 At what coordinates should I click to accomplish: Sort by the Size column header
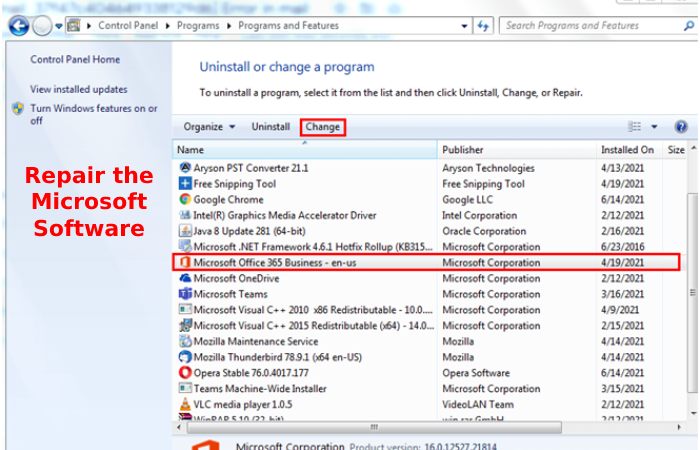tap(675, 150)
